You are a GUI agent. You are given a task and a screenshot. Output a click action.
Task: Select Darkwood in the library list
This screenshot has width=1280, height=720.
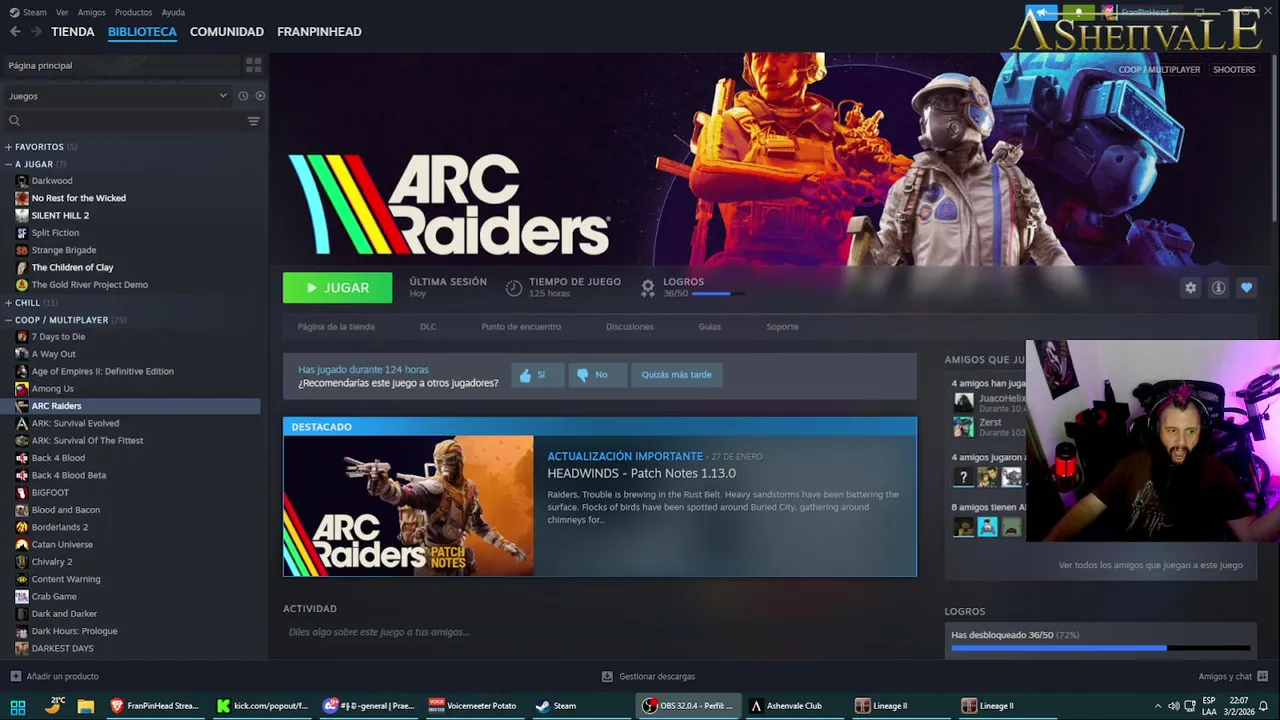click(52, 181)
